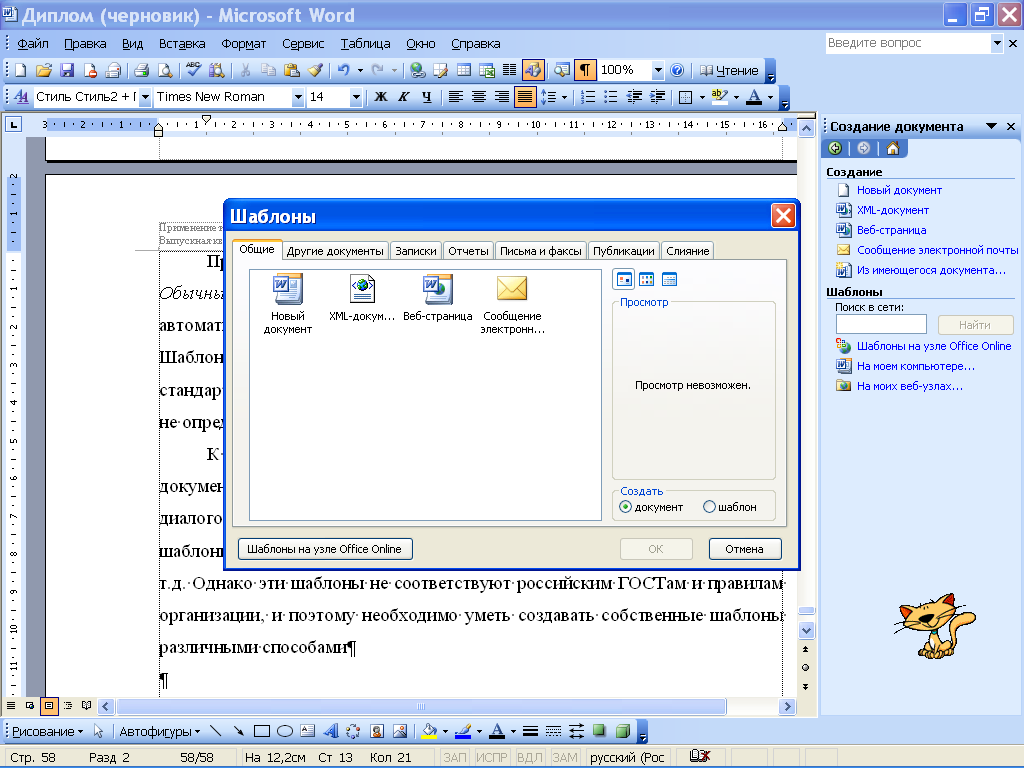Click the Из имеющегося документа... link
Viewport: 1024px width, 768px height.
[931, 270]
